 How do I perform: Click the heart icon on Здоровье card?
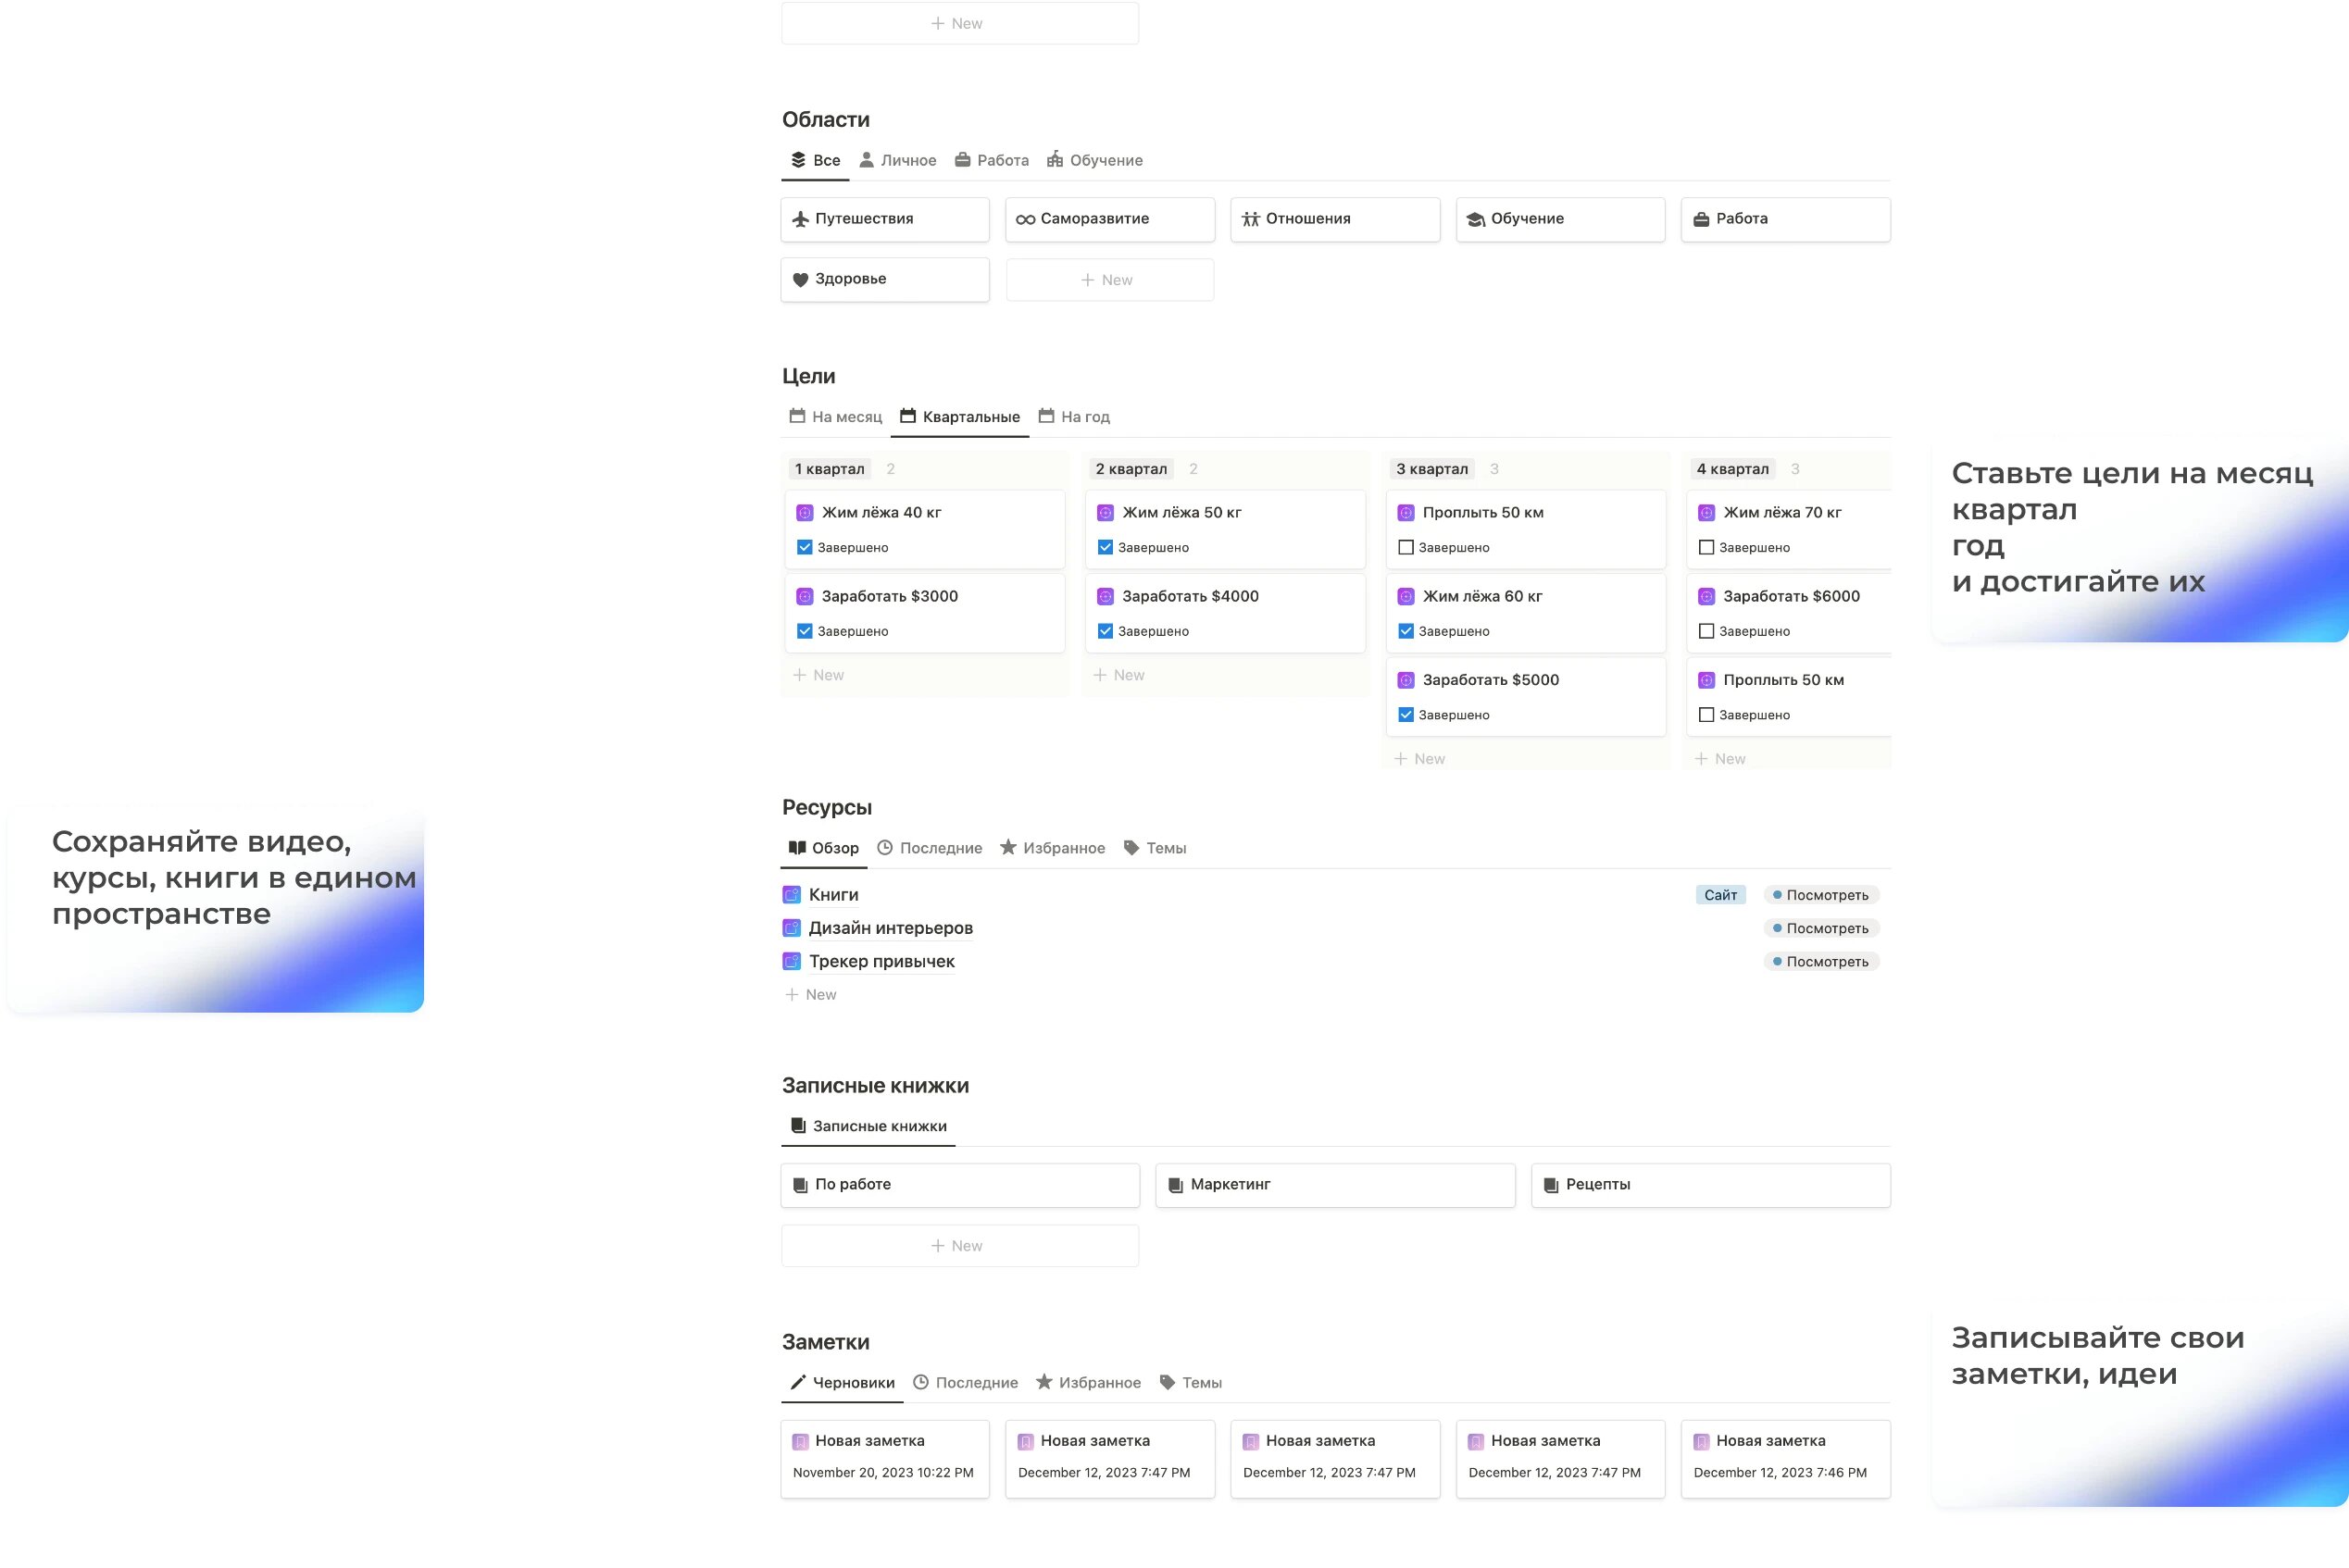800,280
